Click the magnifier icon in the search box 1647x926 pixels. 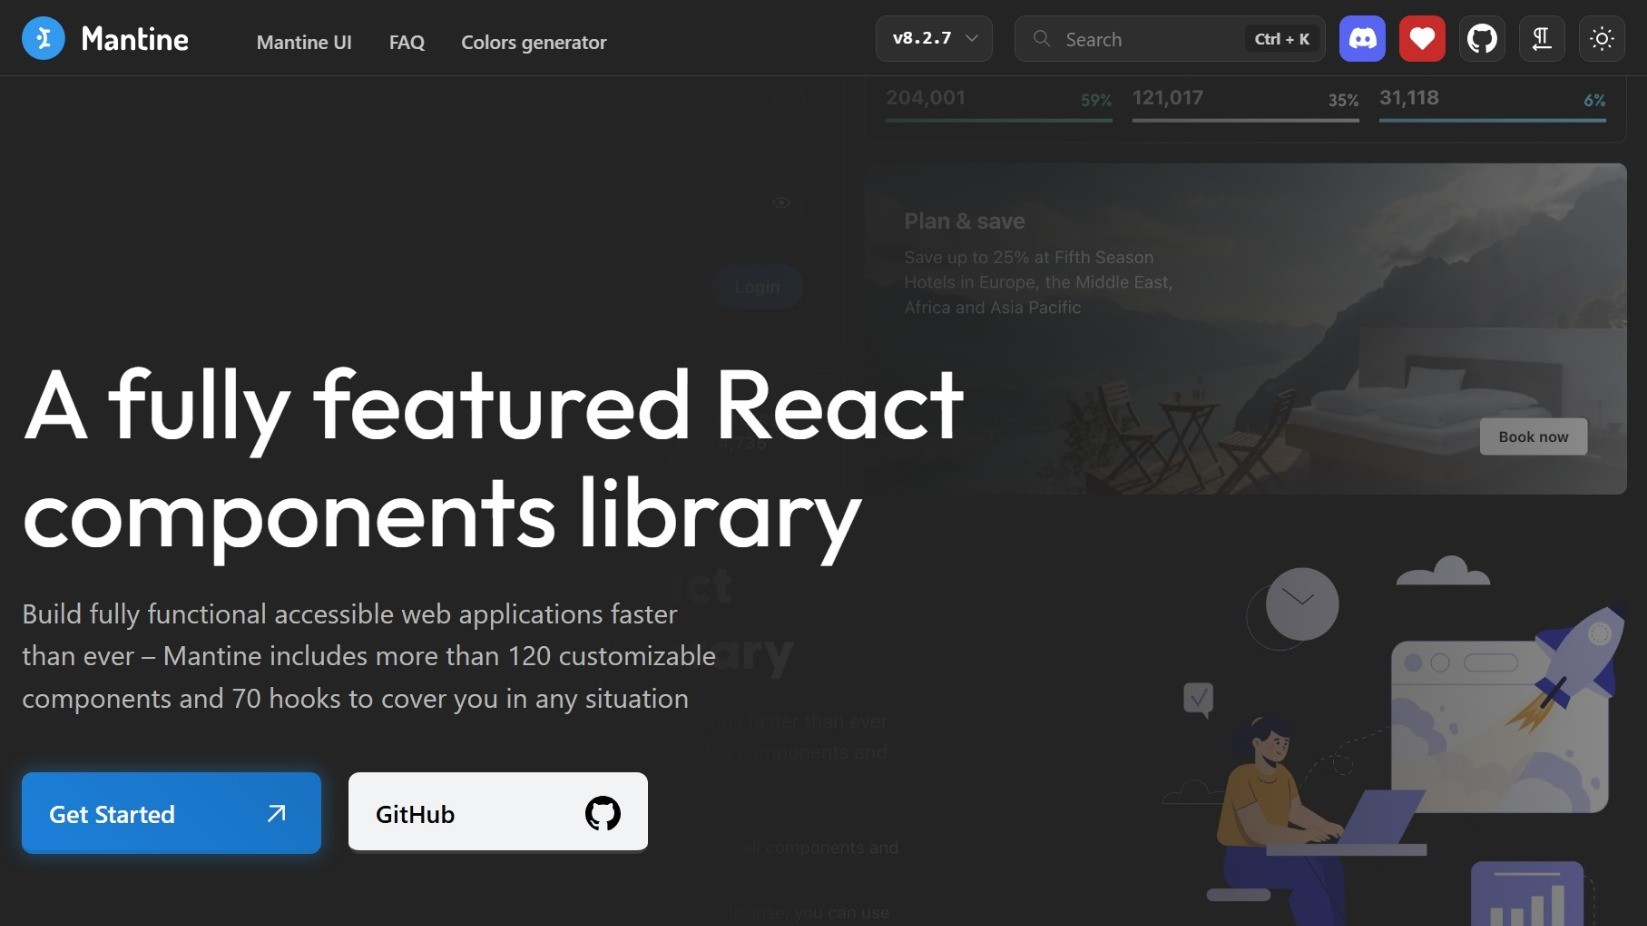pyautogui.click(x=1042, y=39)
